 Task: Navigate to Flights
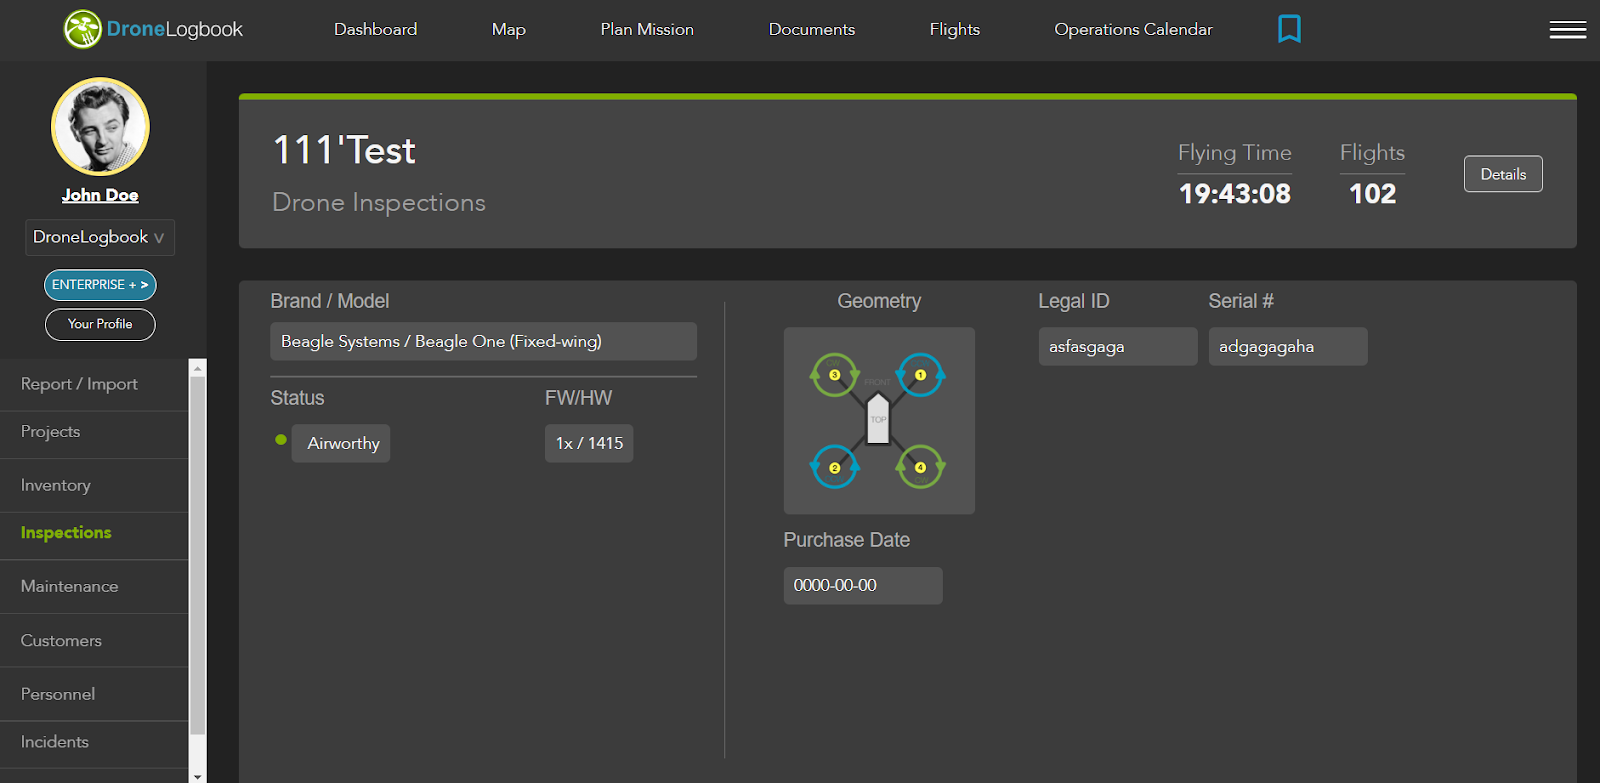click(x=954, y=29)
